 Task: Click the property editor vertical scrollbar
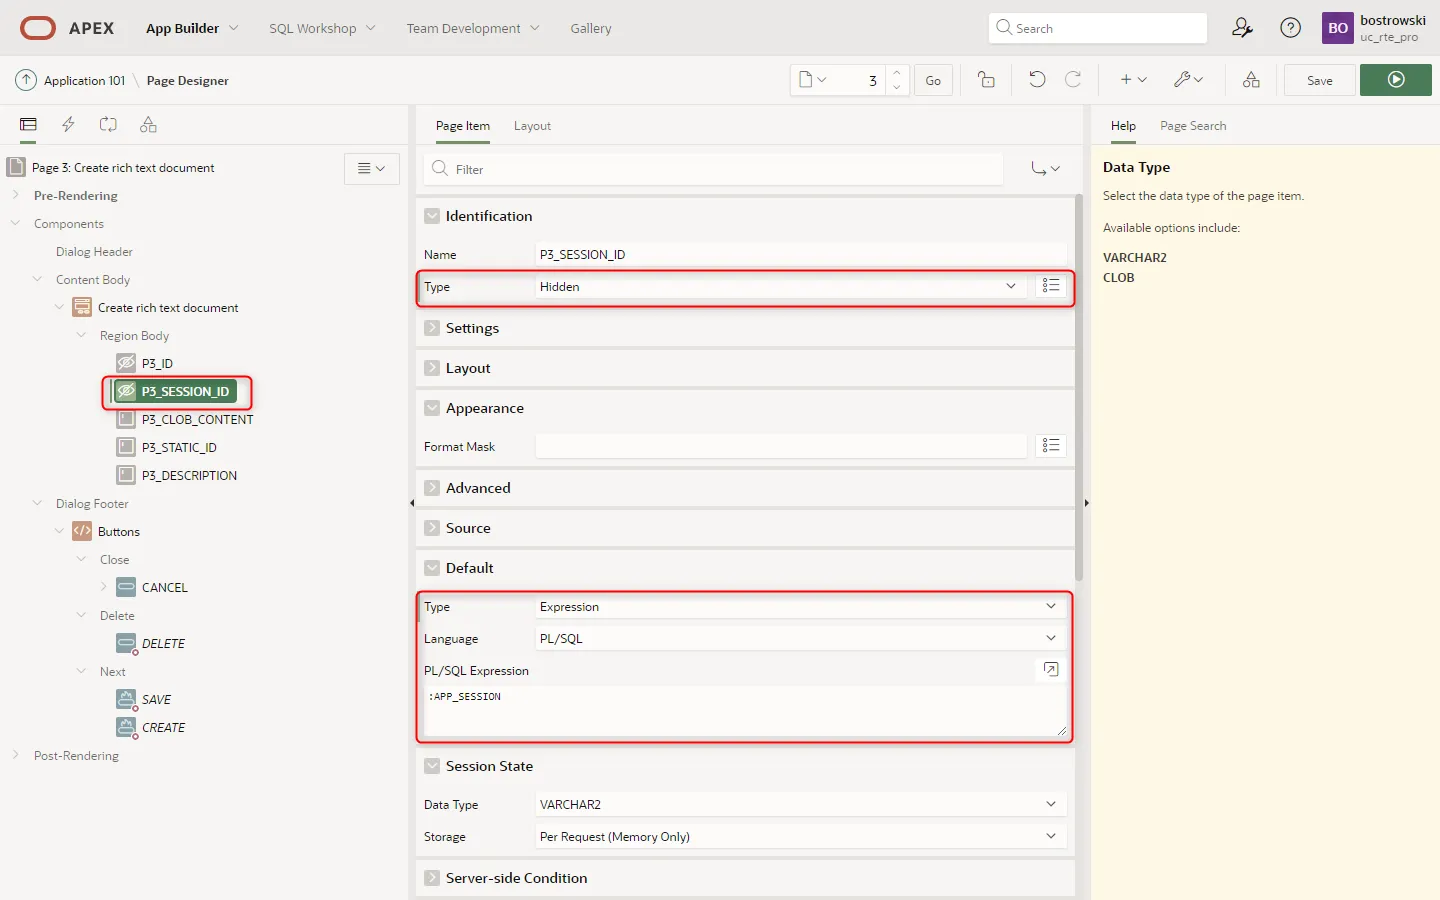(1079, 388)
